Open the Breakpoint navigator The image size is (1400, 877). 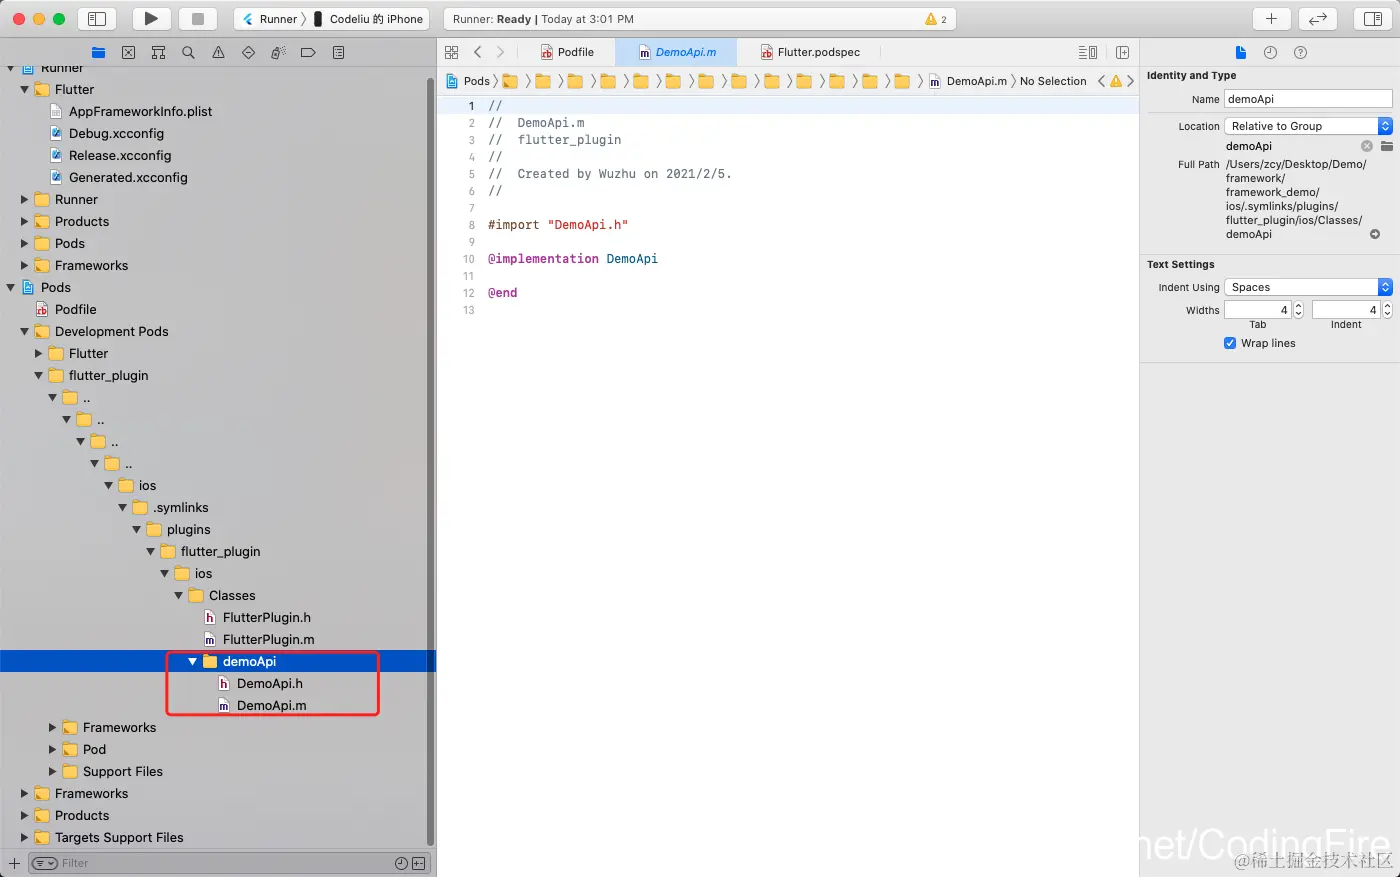pos(308,52)
